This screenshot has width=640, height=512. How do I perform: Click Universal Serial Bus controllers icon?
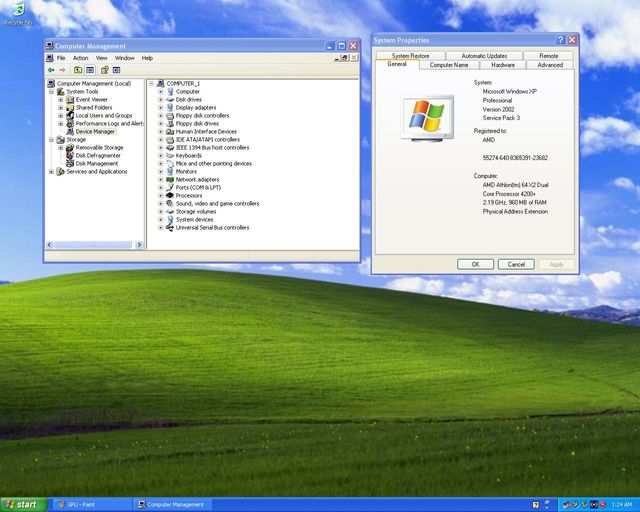pos(170,228)
